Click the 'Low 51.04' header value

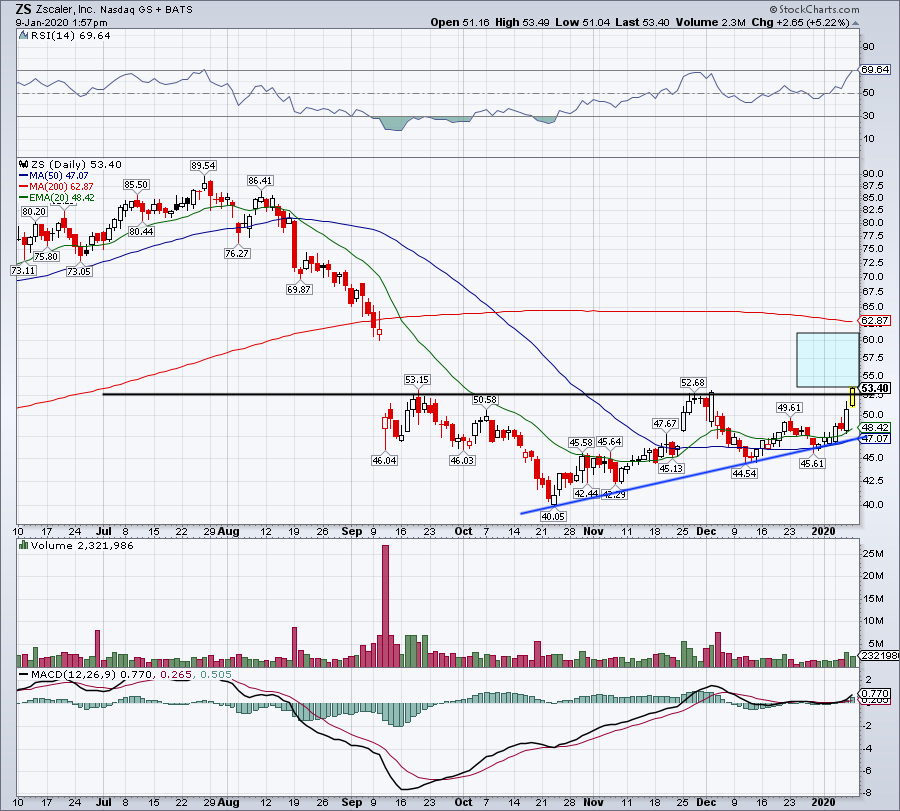[583, 22]
